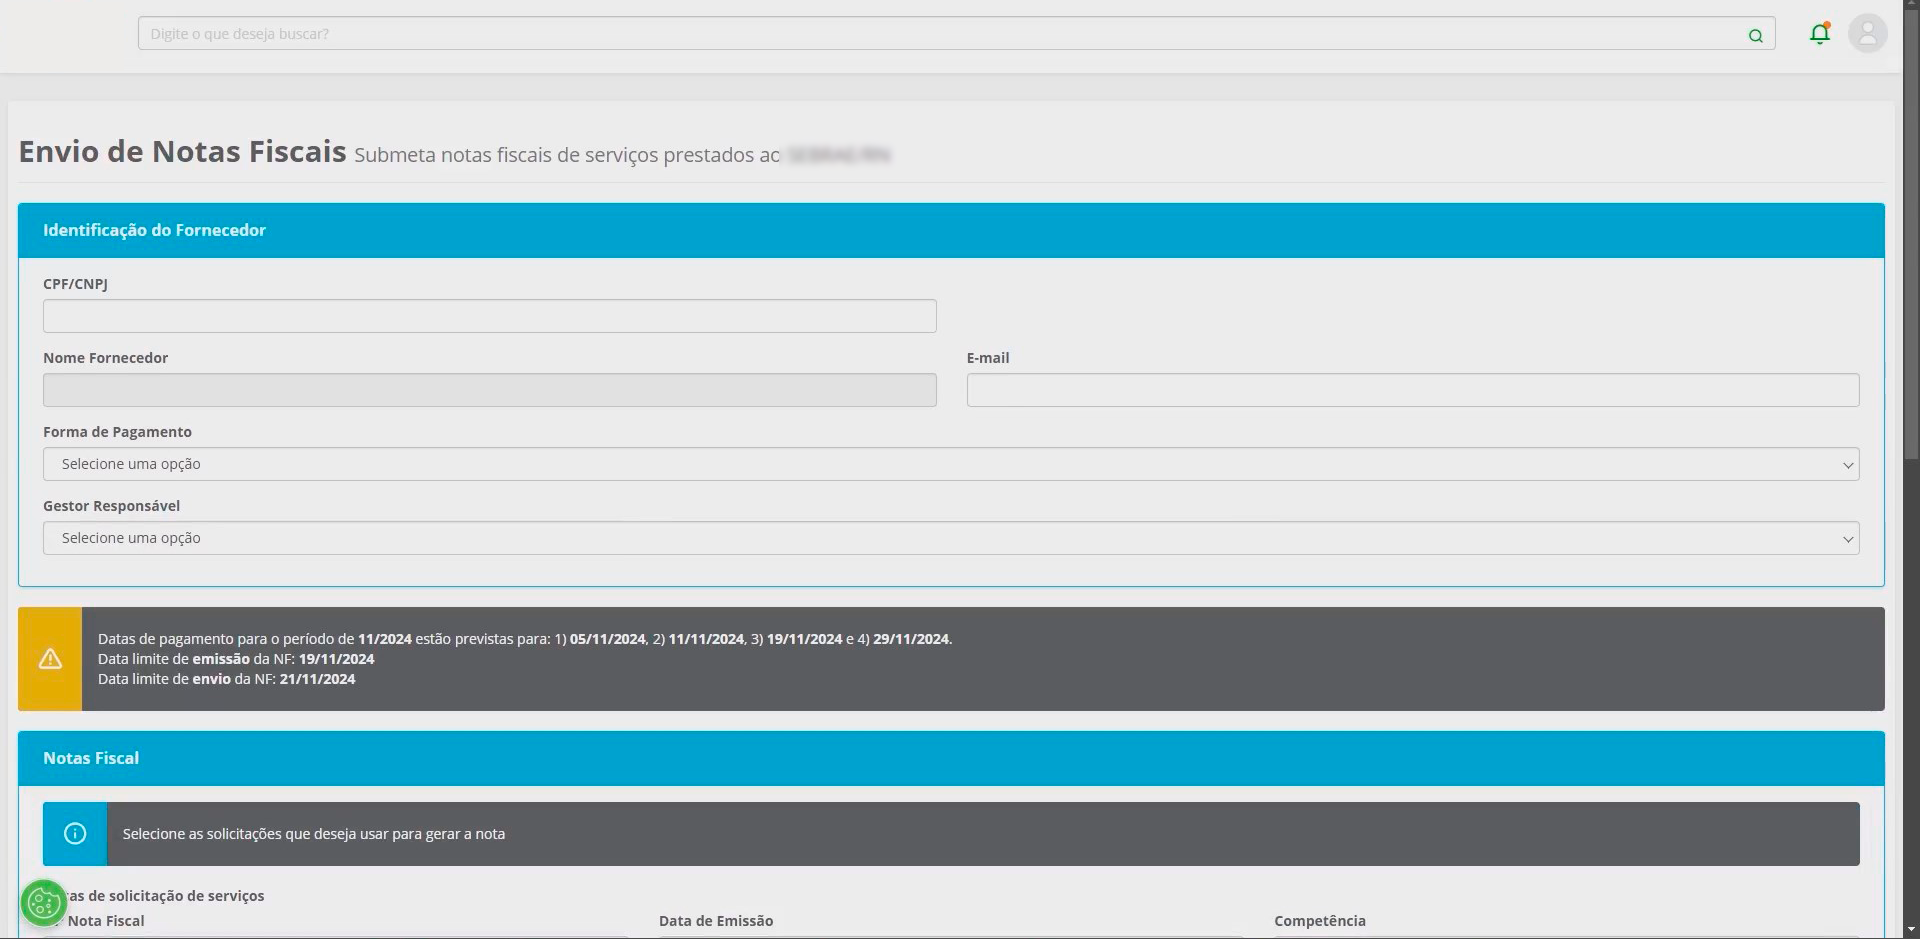
Task: Click the yellow warning triangle icon
Action: pos(50,659)
